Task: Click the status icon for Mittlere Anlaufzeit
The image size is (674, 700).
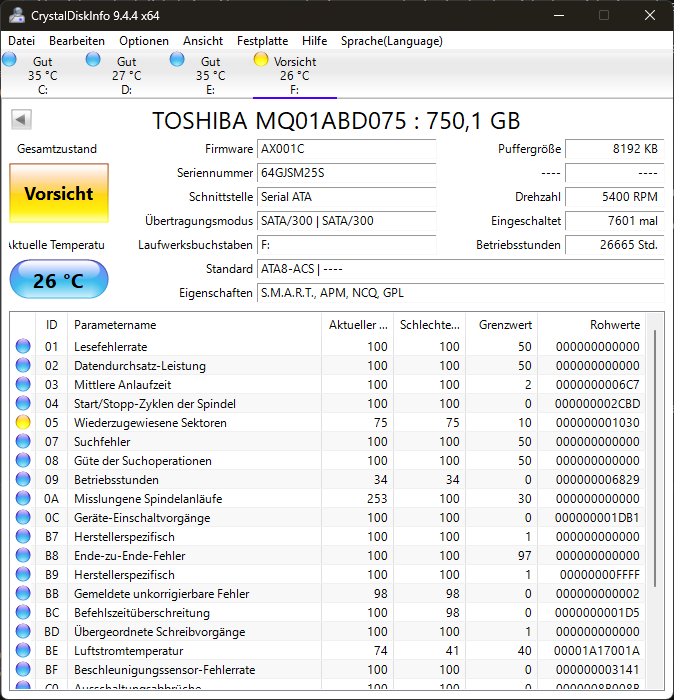Action: pyautogui.click(x=23, y=384)
